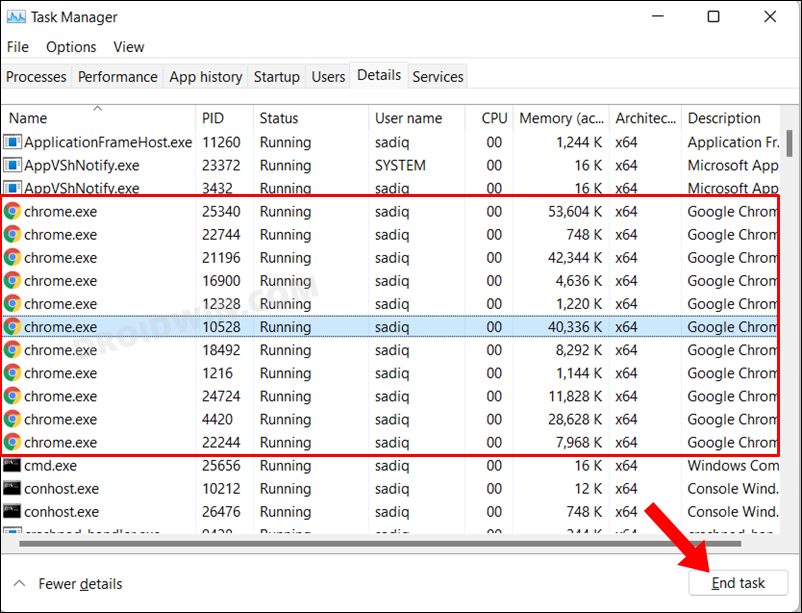Click the Chrome icon of PID 1216 row

click(x=12, y=373)
